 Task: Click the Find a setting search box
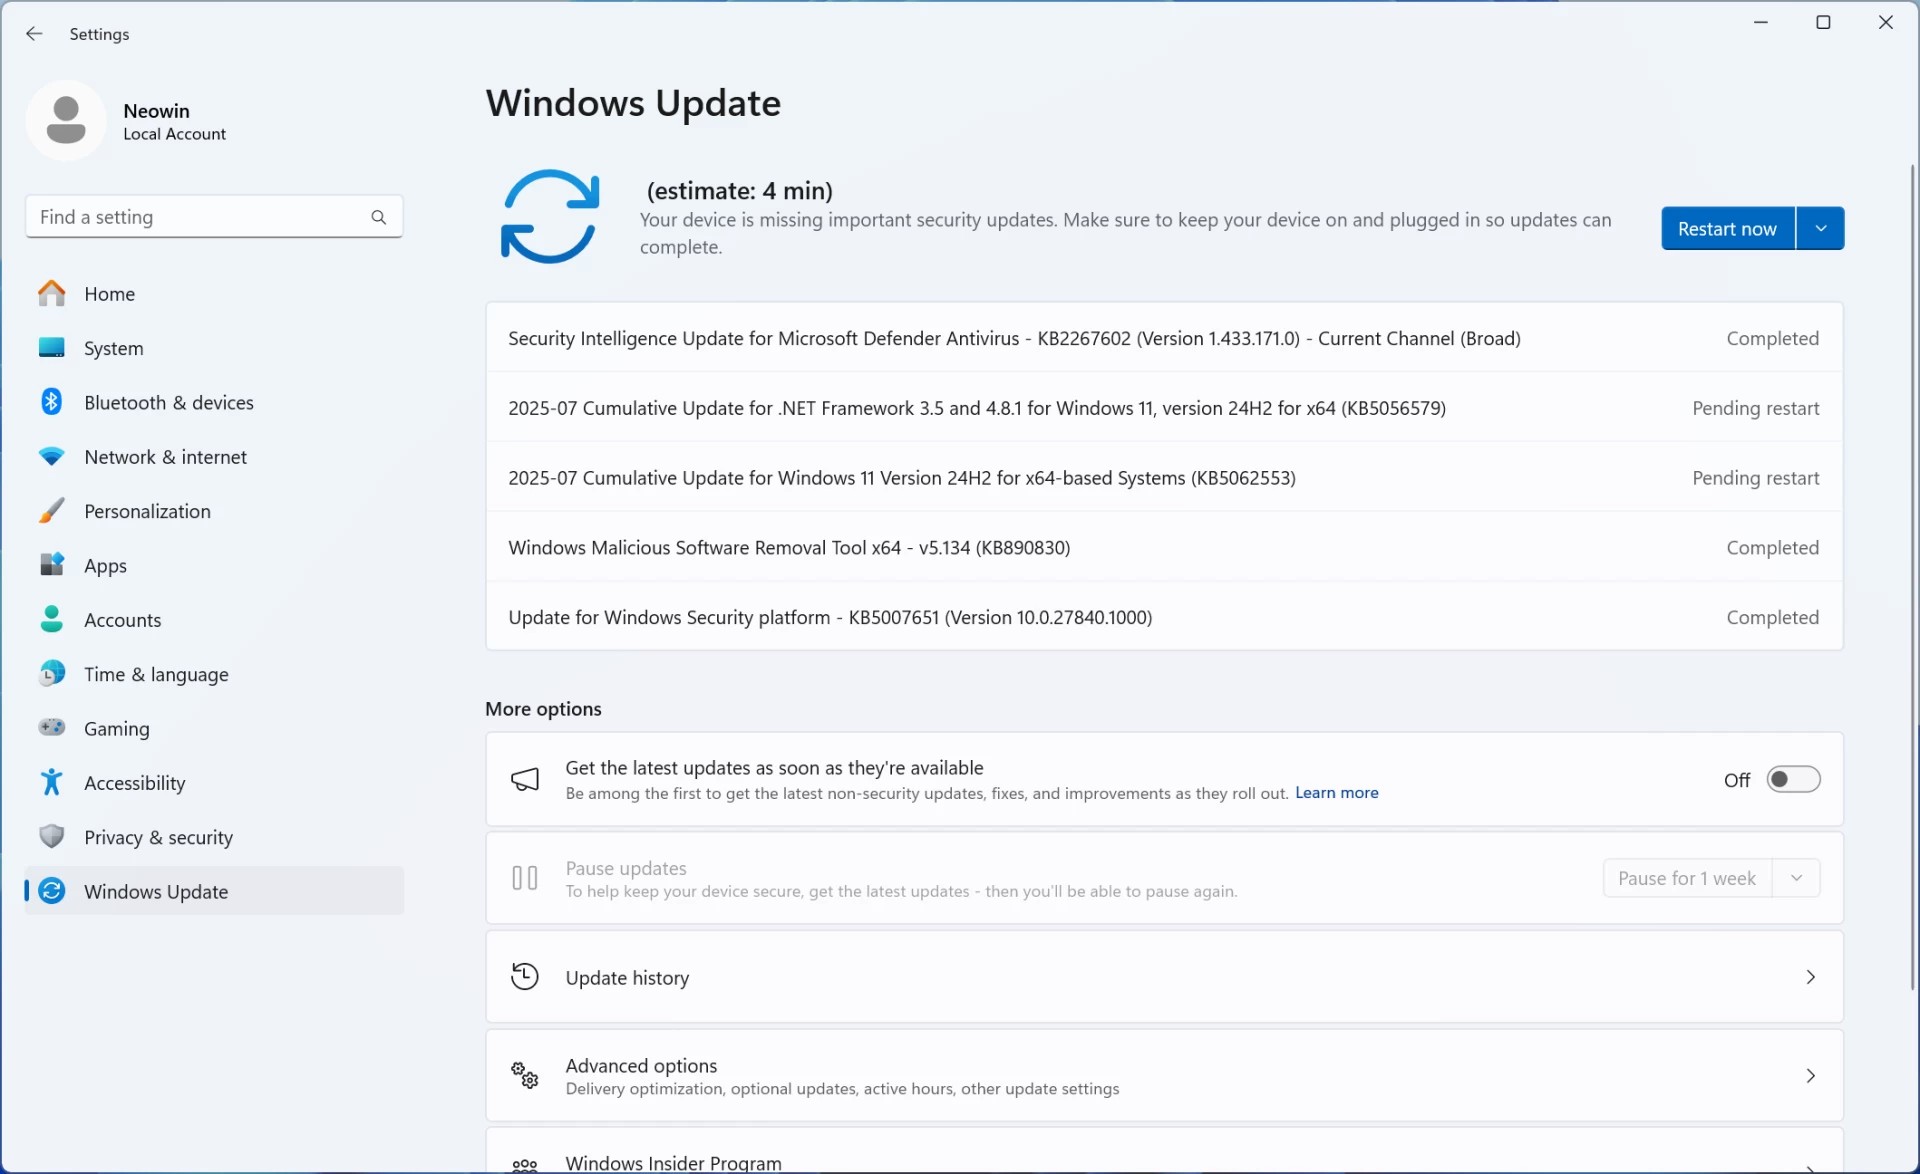[x=200, y=217]
